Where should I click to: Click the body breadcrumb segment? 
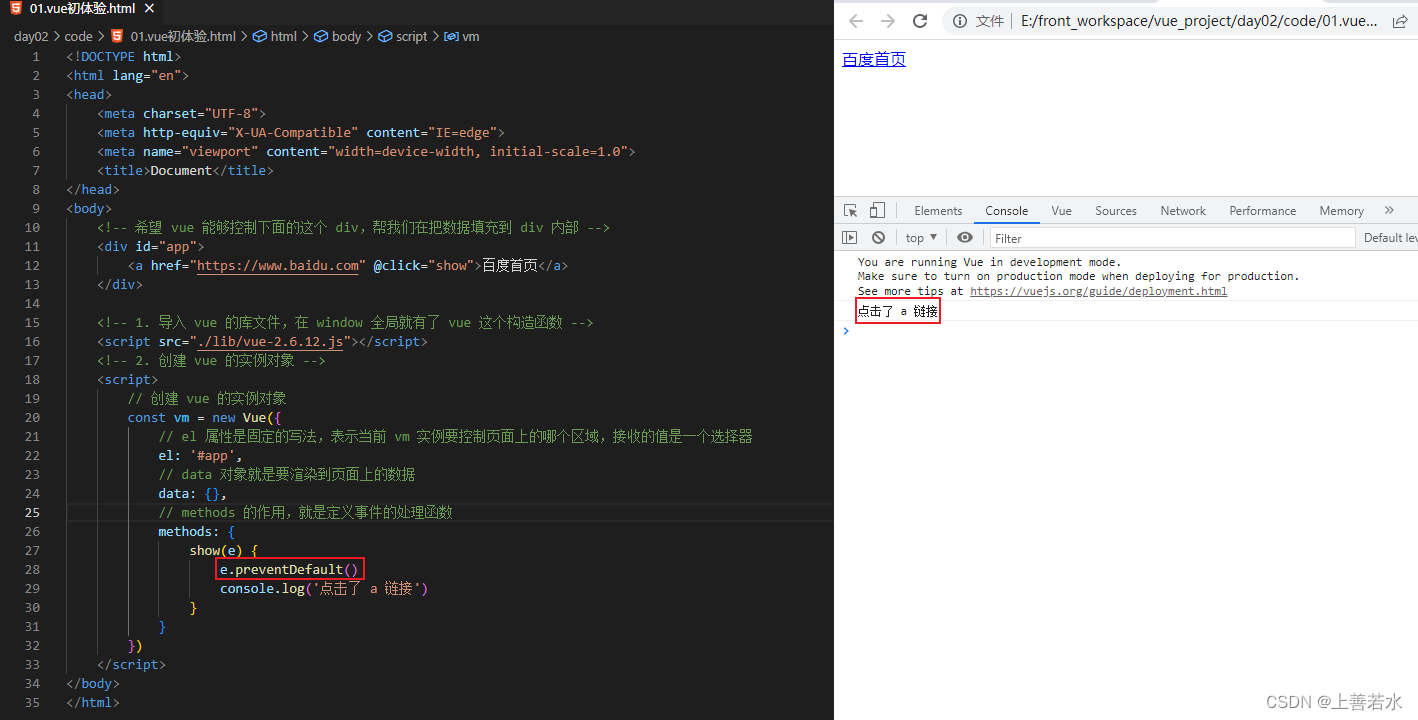pos(346,36)
